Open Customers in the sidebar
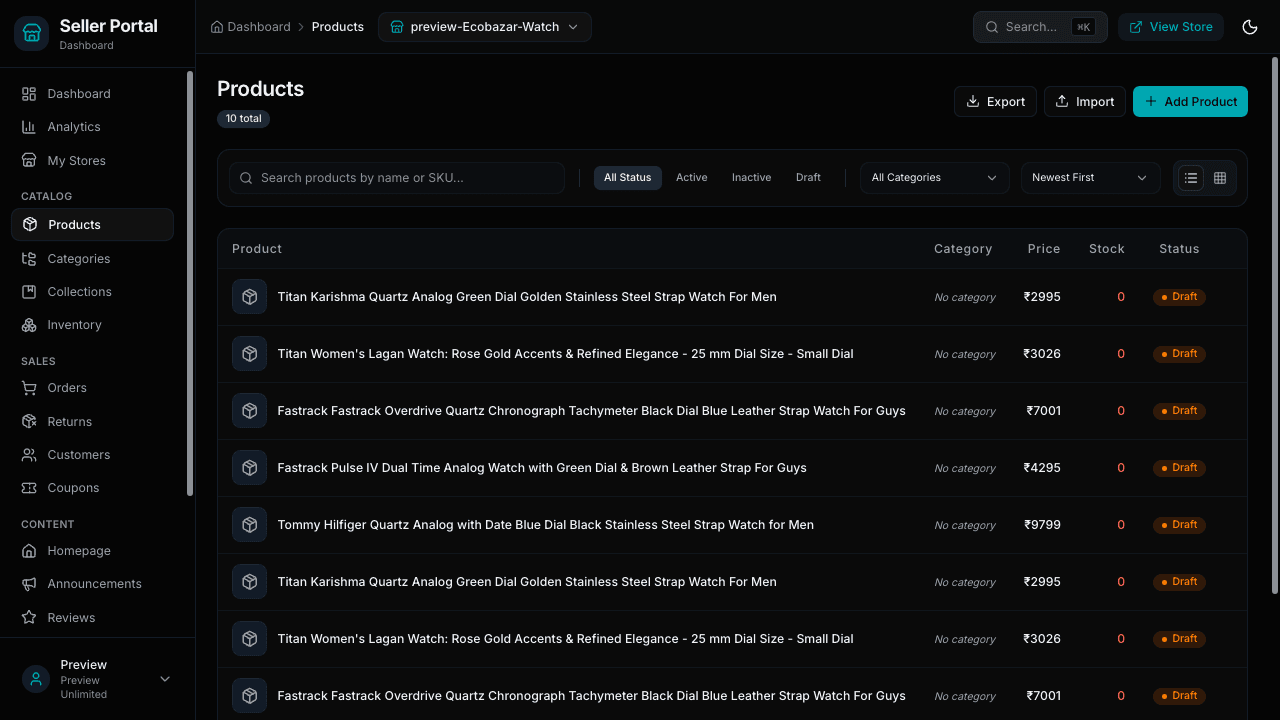Viewport: 1280px width, 720px height. (x=93, y=455)
